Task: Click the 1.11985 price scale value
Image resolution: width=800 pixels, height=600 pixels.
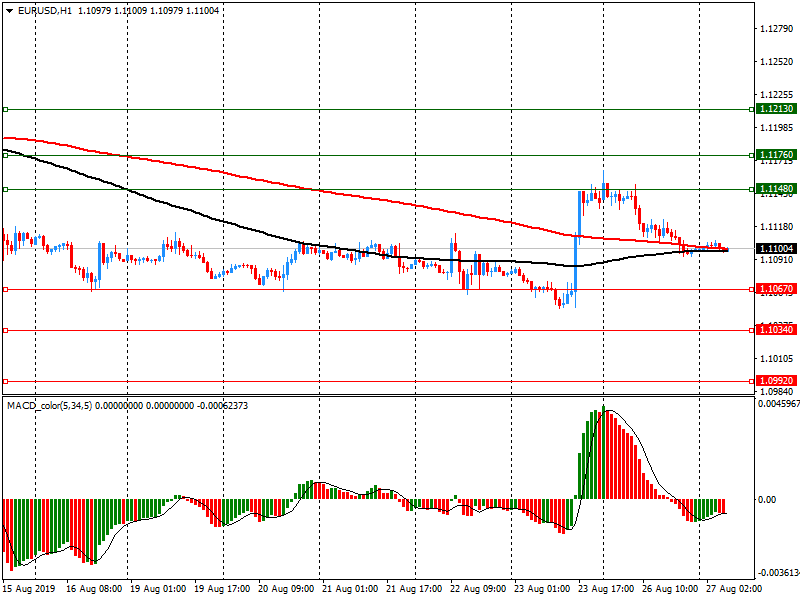Action: (777, 128)
